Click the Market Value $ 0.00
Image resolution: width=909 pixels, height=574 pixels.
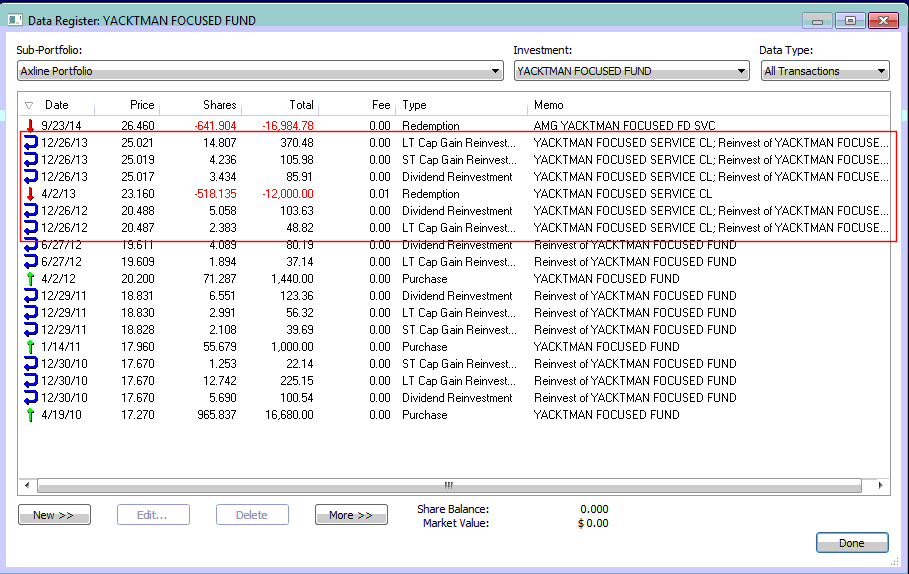tap(593, 524)
